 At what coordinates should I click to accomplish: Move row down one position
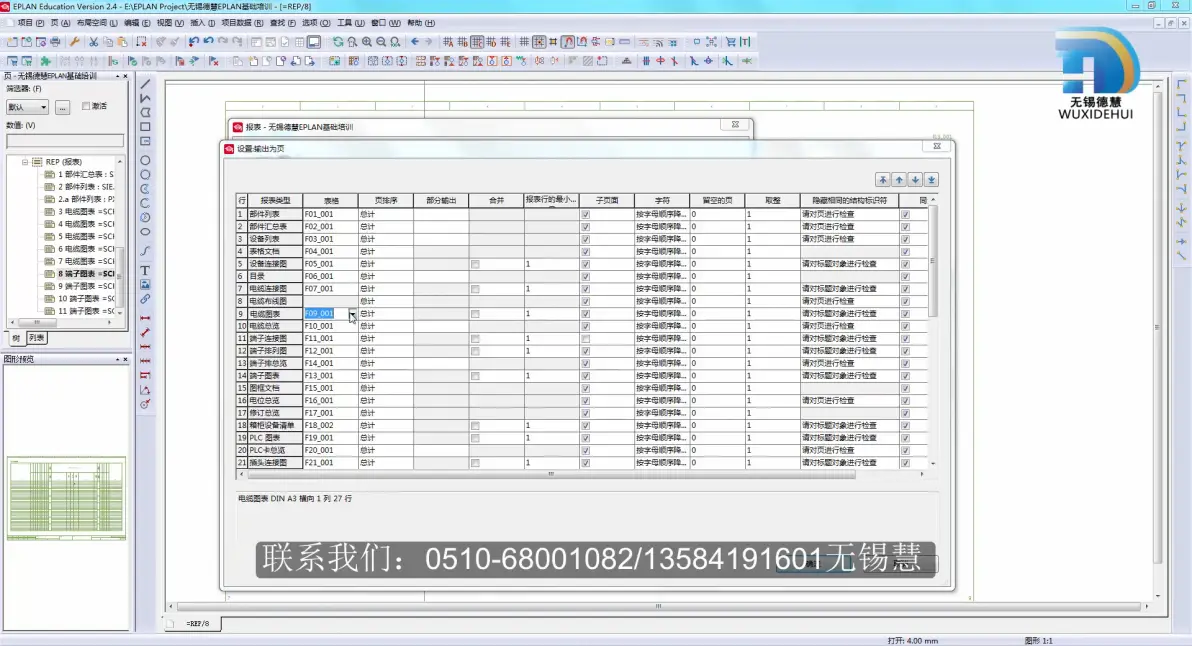coord(915,180)
